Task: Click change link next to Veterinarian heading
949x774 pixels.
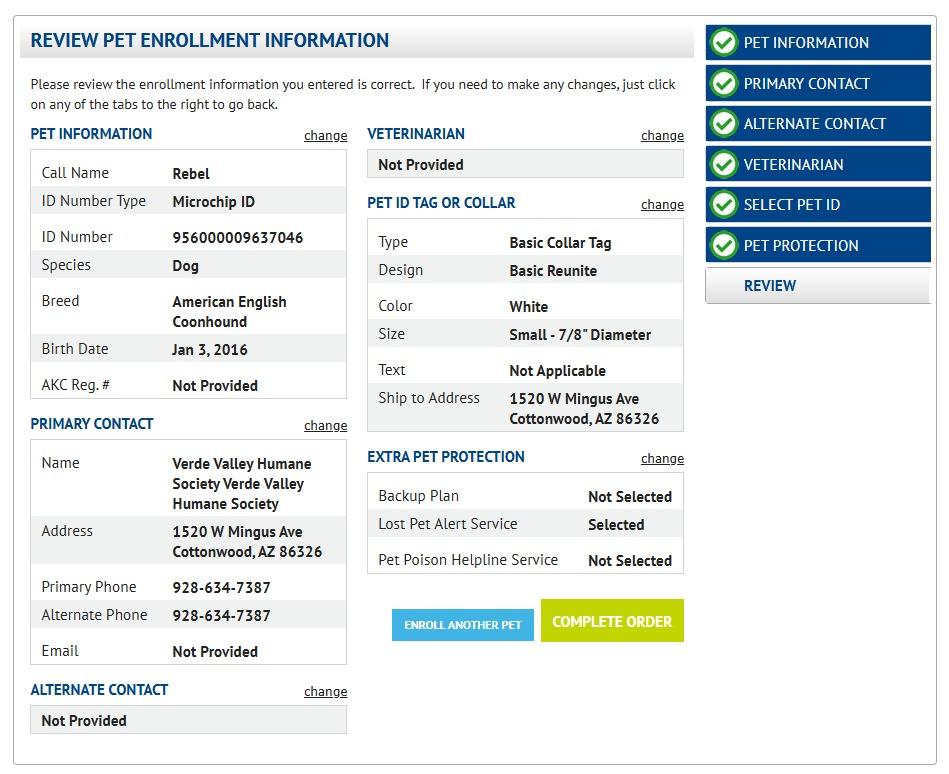Action: pos(662,136)
